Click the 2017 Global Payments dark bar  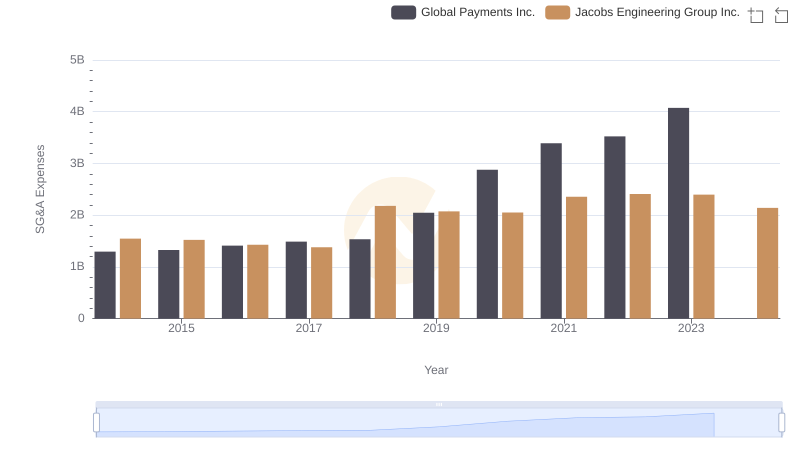(296, 280)
